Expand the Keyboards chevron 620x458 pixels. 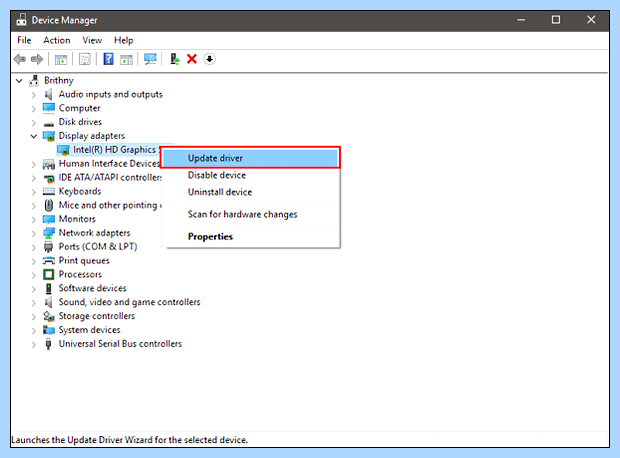pos(34,192)
